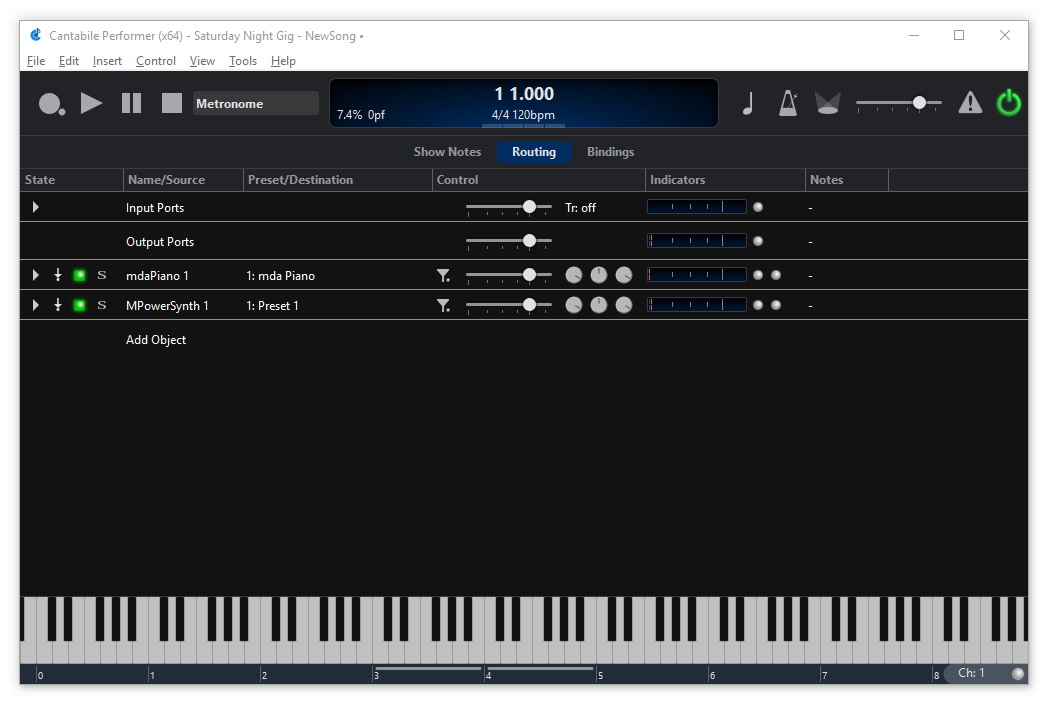
Task: Toggle MPowerSynth 1 green enable indicator
Action: tap(80, 305)
